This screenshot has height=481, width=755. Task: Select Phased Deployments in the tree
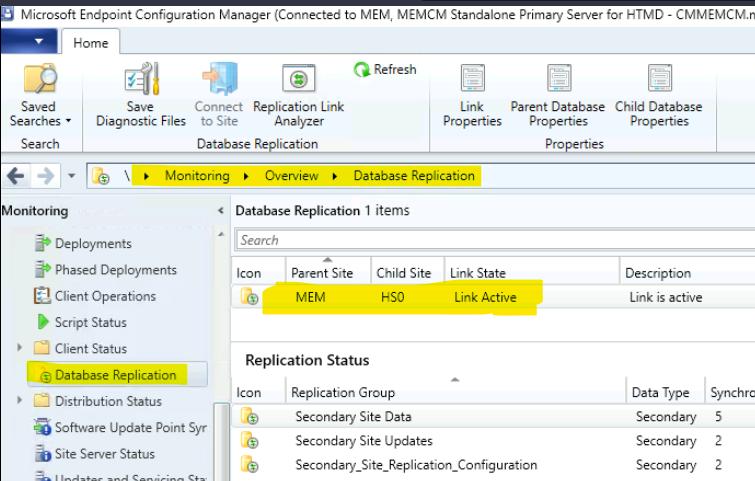click(116, 270)
